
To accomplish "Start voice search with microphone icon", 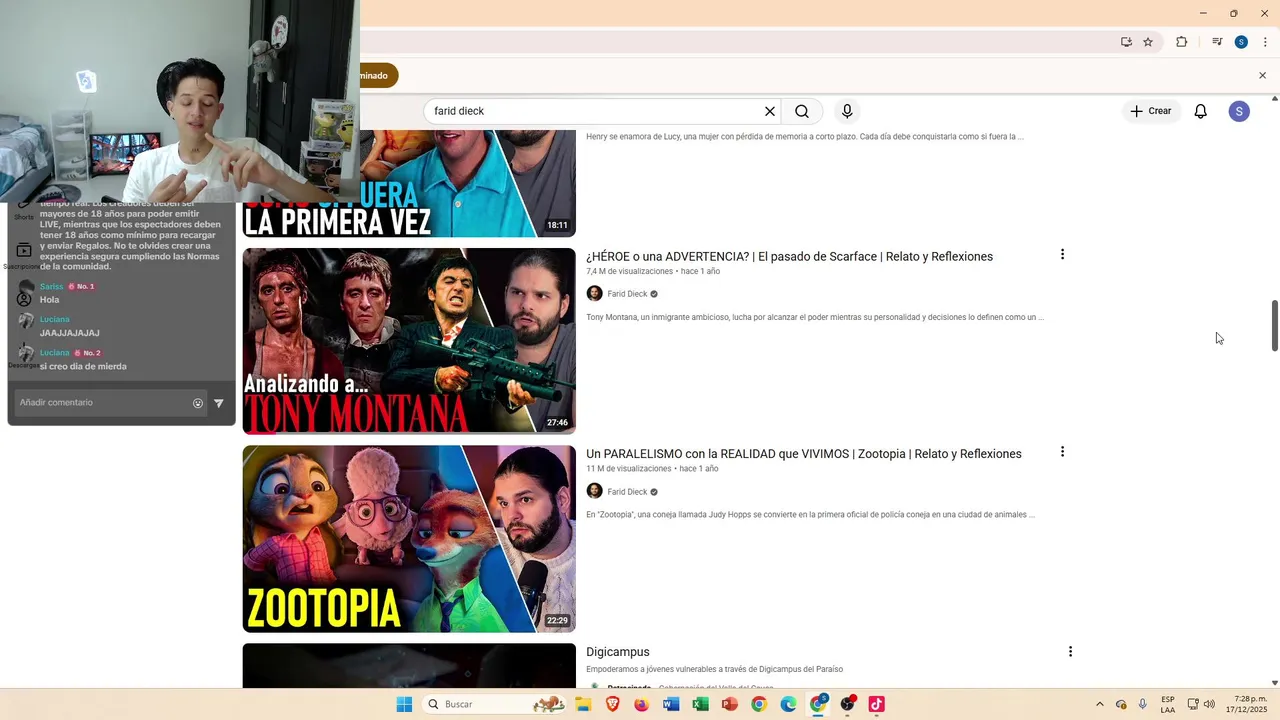I will tap(847, 111).
